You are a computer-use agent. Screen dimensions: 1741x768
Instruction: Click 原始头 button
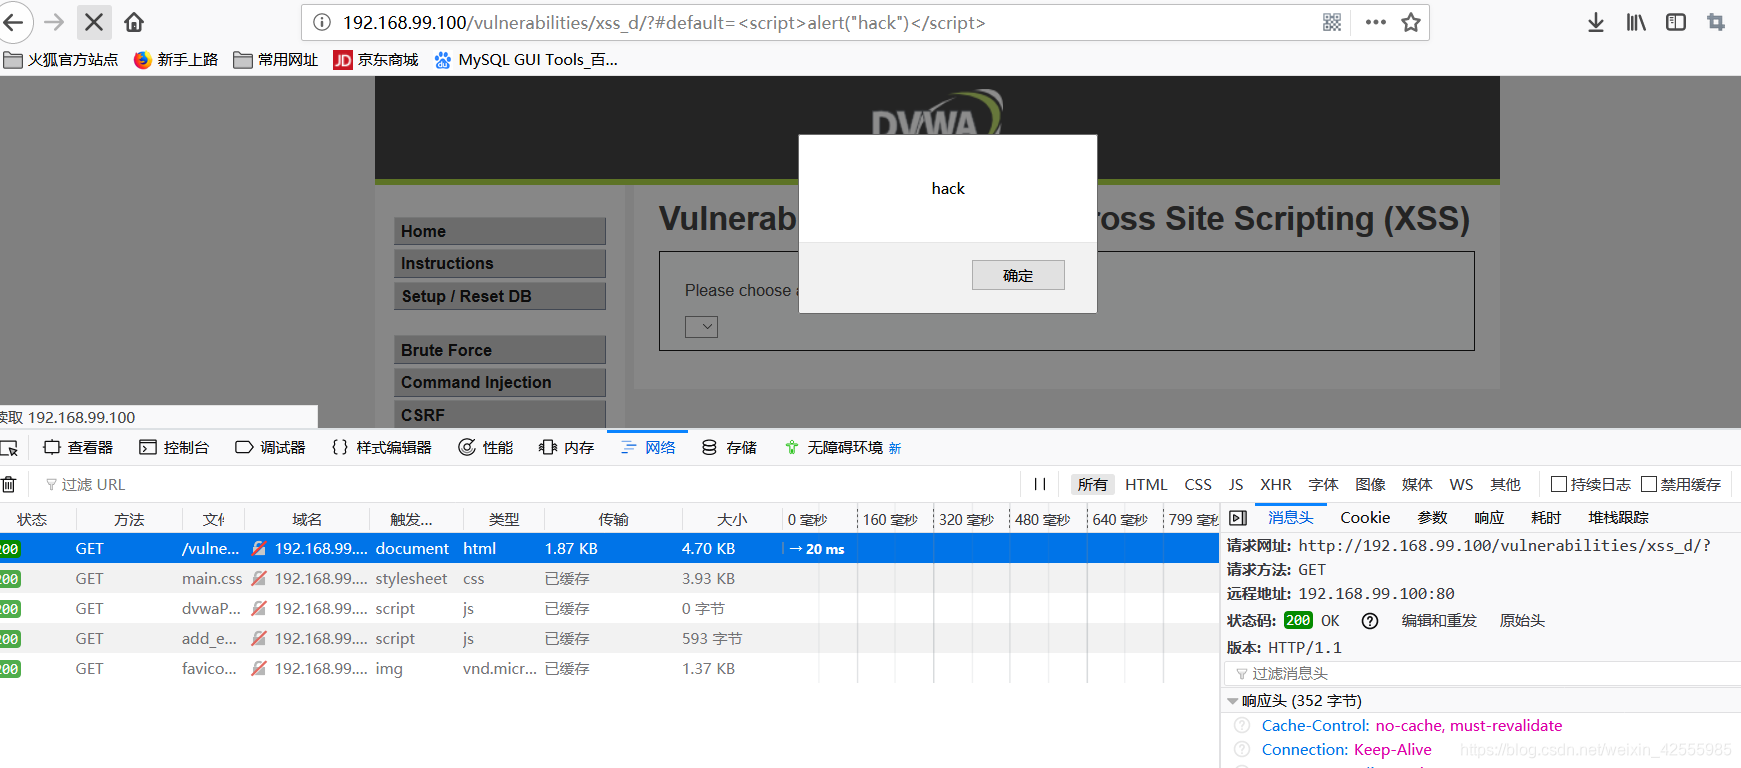1522,621
